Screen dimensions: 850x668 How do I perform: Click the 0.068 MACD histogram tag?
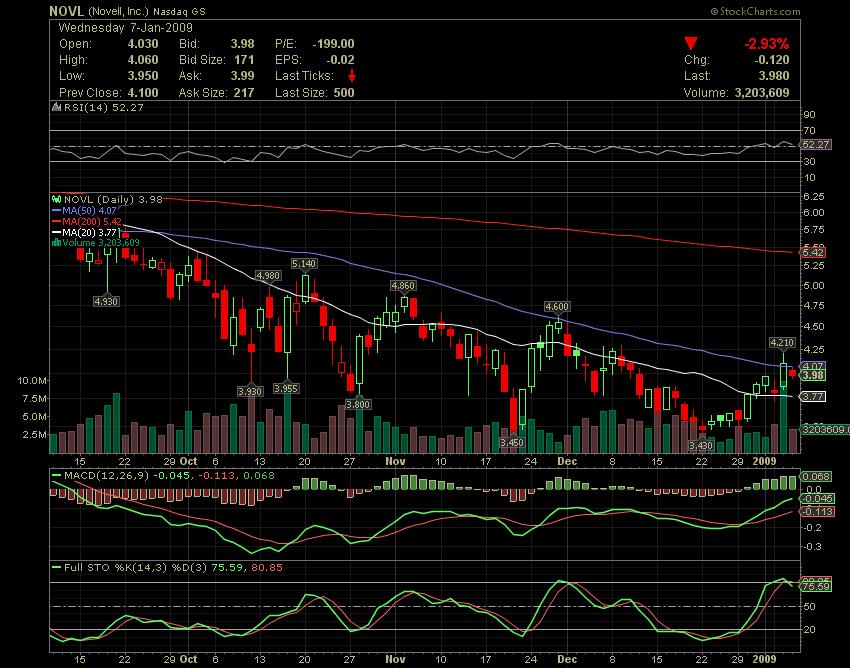(x=816, y=476)
